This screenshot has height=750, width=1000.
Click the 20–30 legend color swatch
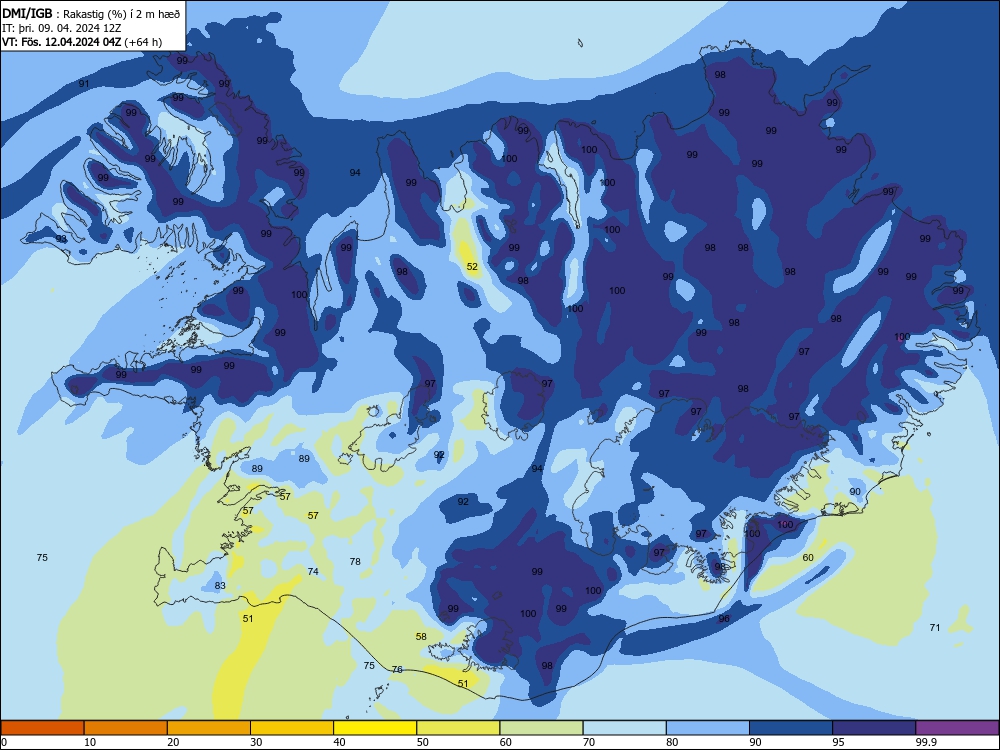(x=209, y=728)
